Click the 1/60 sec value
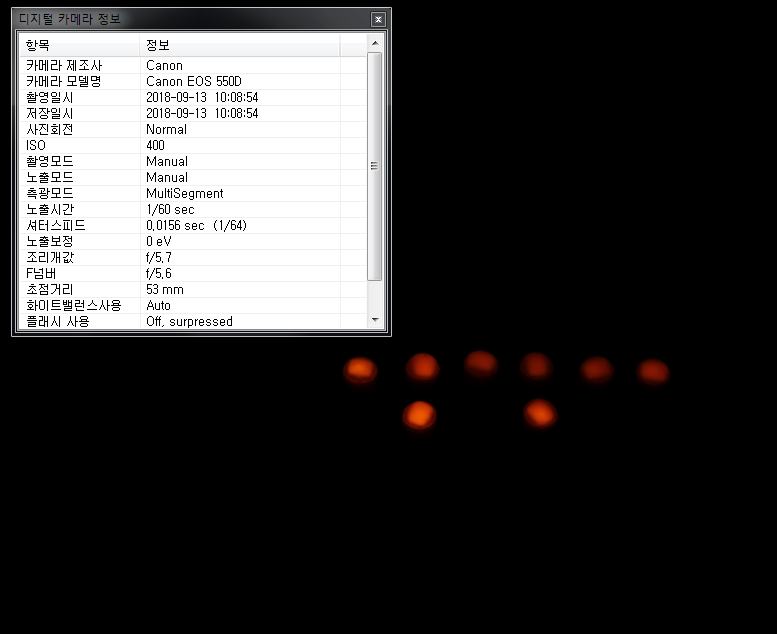Screen dimensions: 777x634 (170, 209)
